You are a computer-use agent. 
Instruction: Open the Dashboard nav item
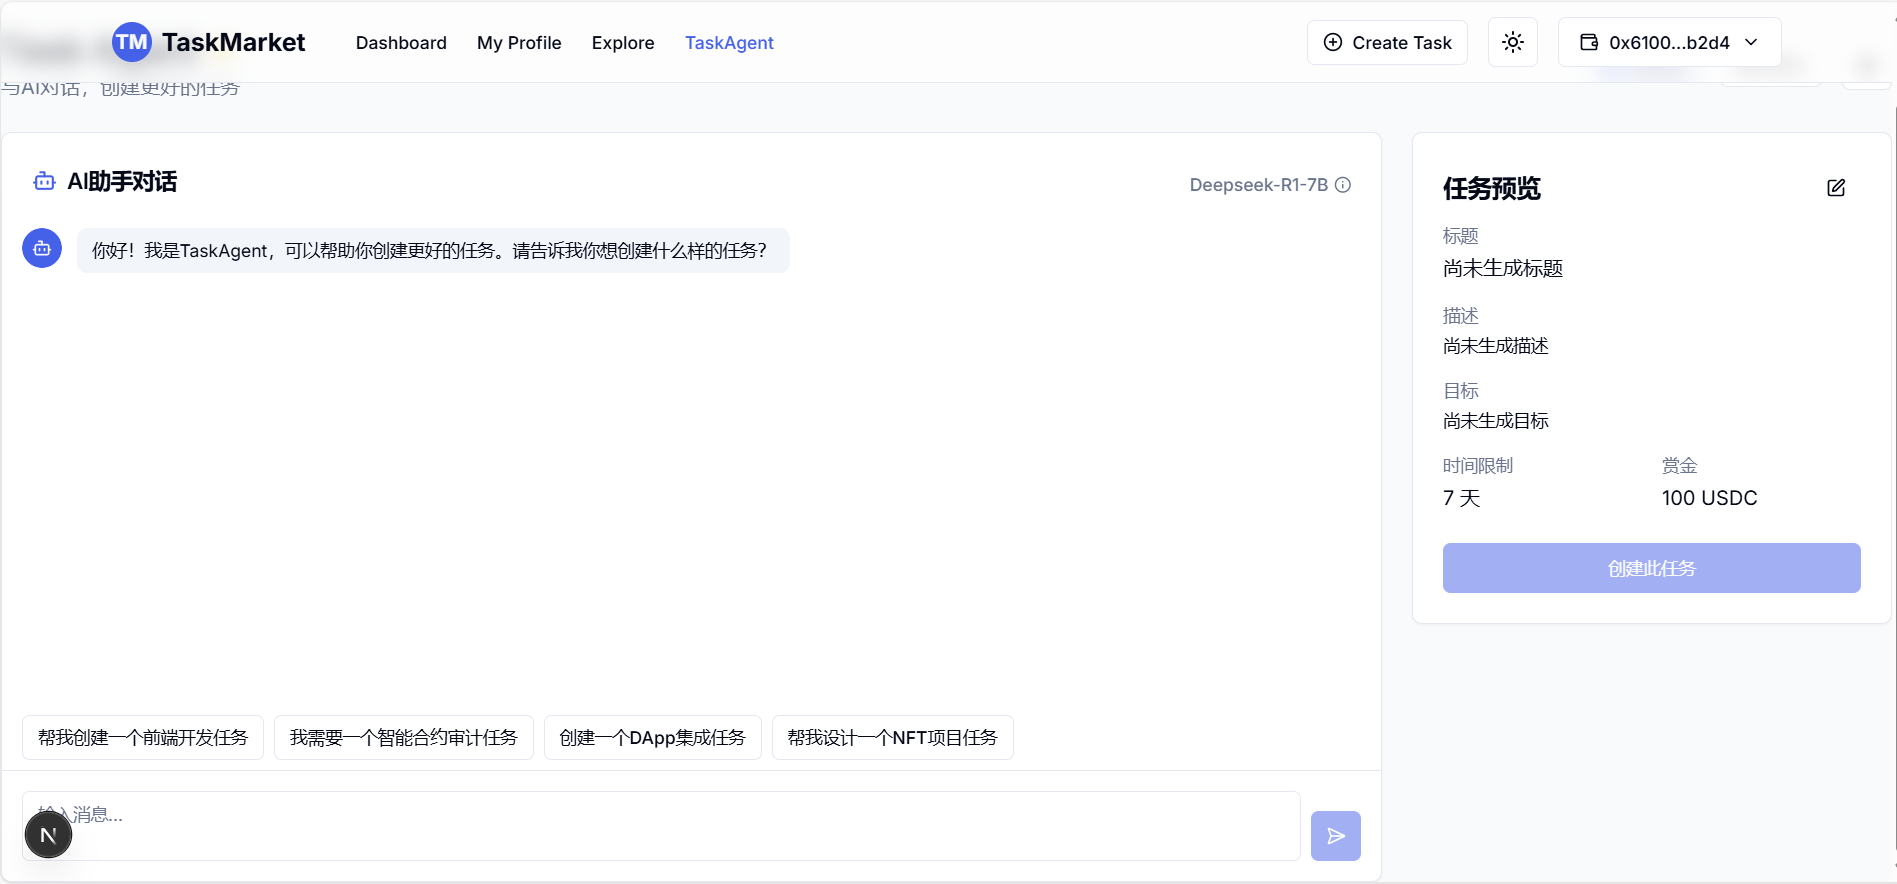(x=401, y=43)
